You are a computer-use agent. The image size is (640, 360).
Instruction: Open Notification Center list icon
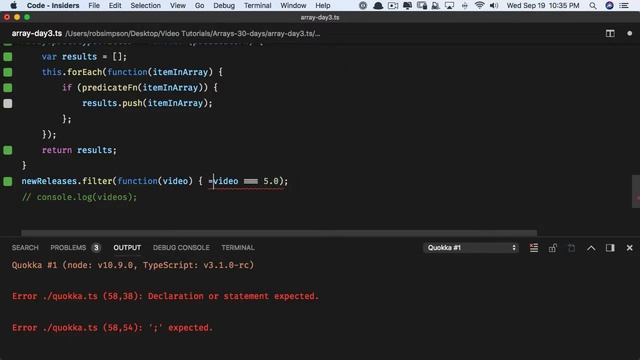pos(624,5)
